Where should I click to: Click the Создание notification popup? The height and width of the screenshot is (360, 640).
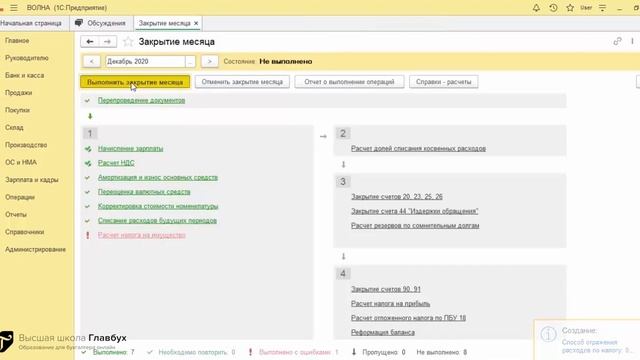tap(587, 340)
